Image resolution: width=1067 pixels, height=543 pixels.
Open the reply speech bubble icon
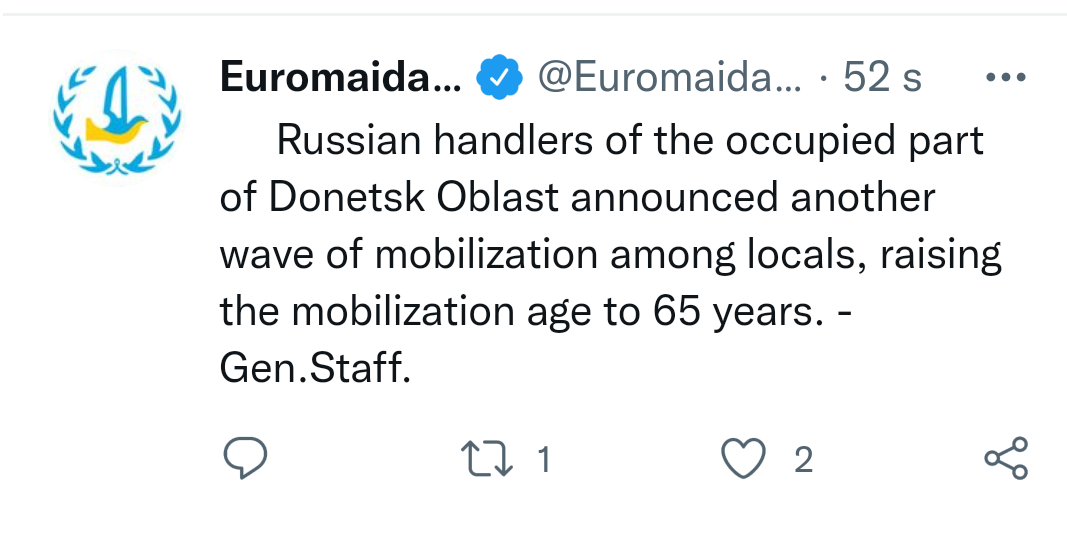tap(245, 458)
